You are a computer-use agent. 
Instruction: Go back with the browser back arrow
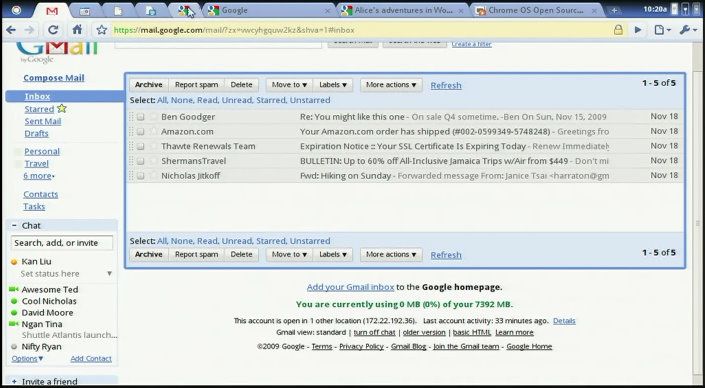pyautogui.click(x=11, y=30)
